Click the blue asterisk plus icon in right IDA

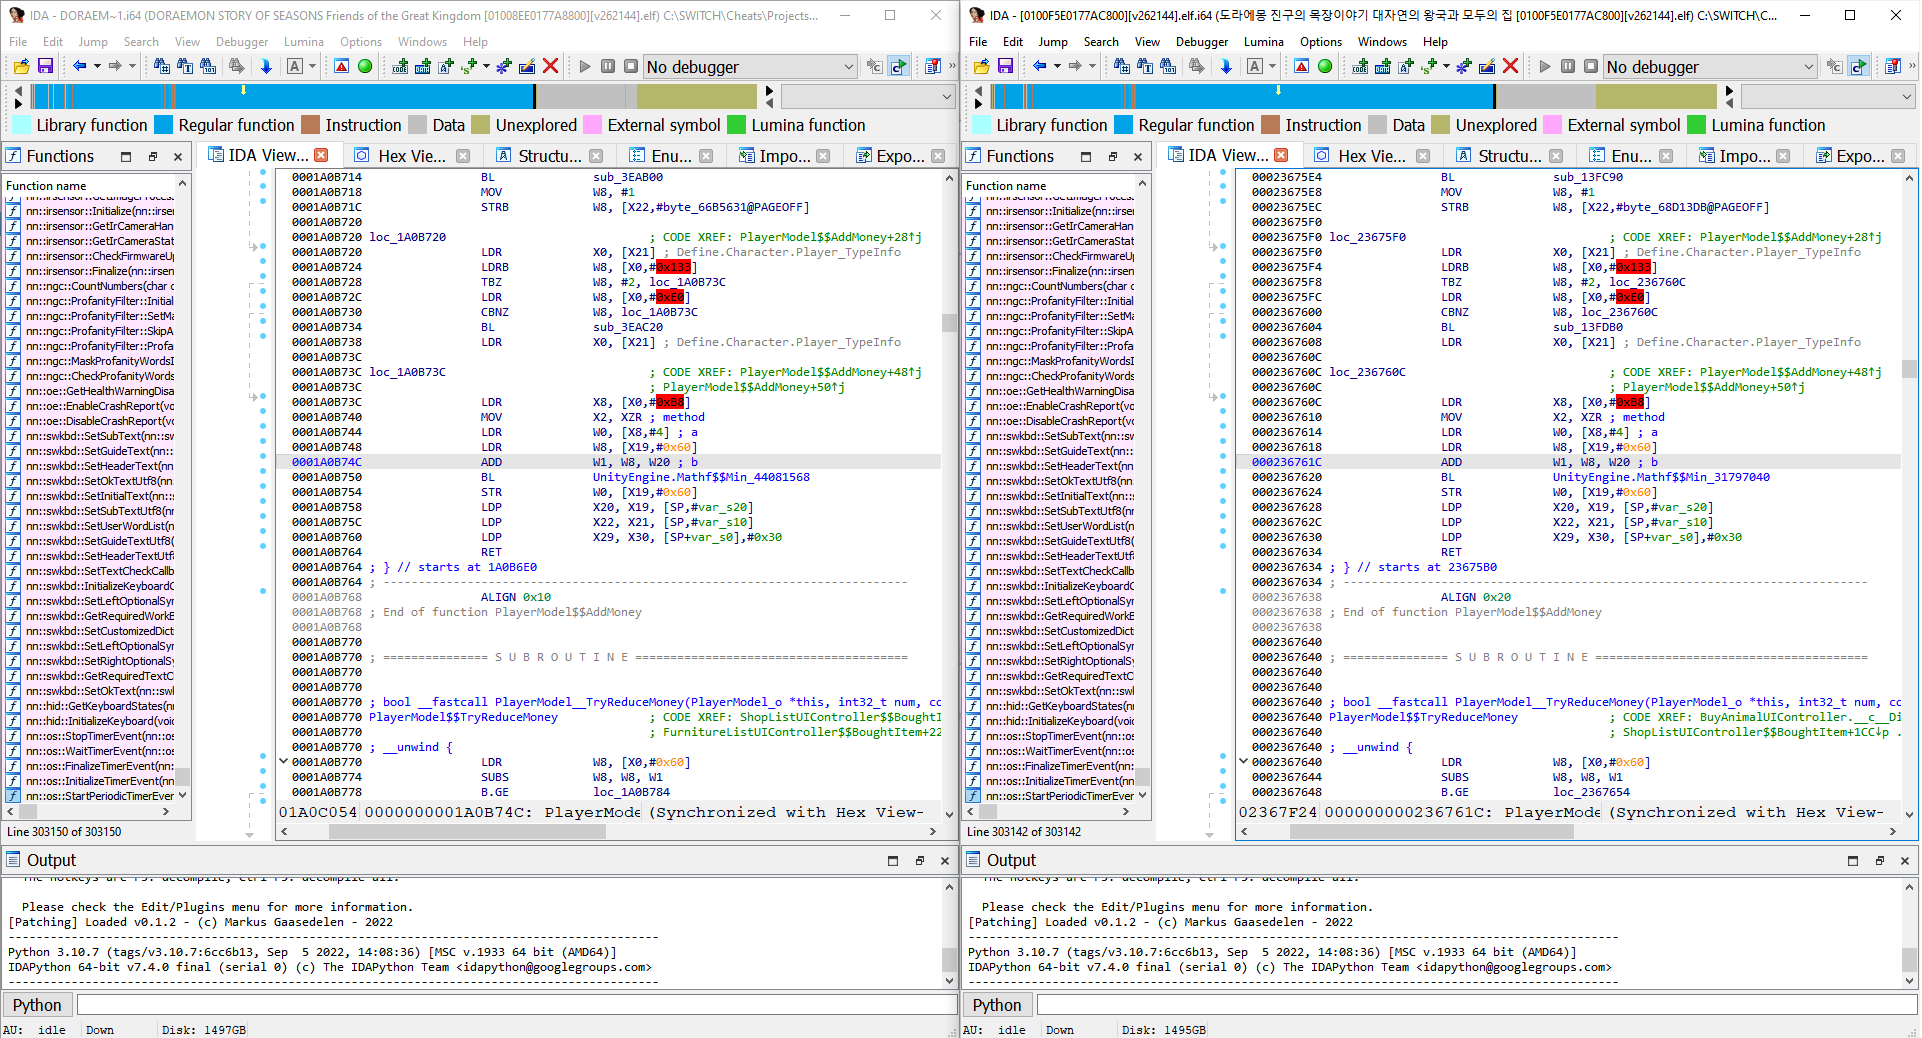point(1463,66)
